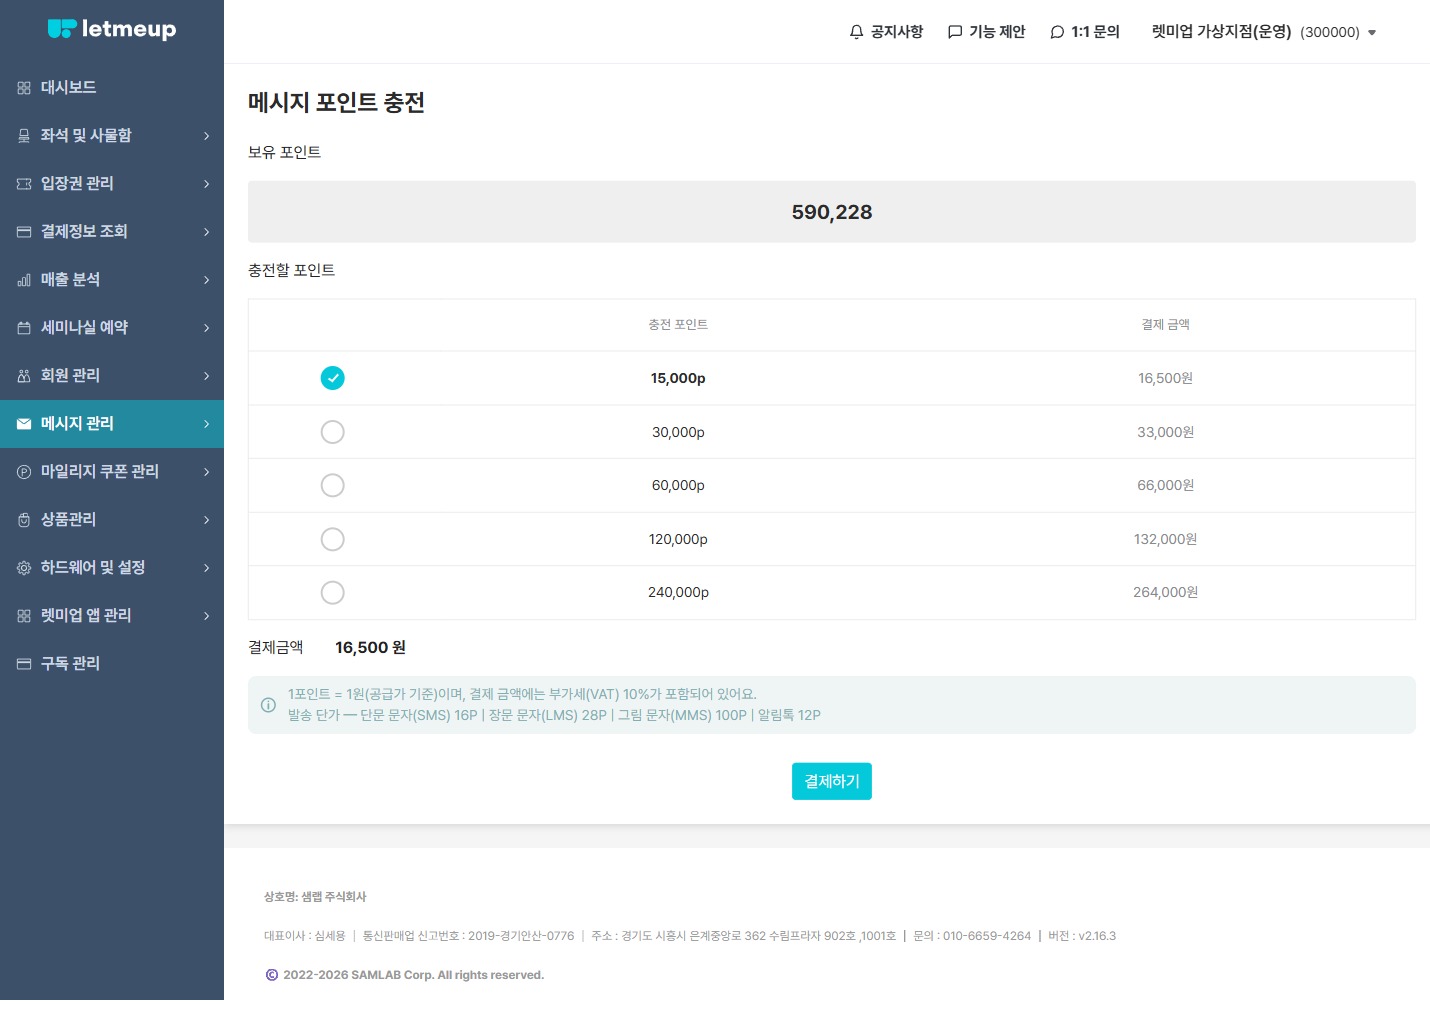Viewport: 1430px width, 1024px height.
Task: Click the 16,500 원 payment total
Action: click(370, 648)
